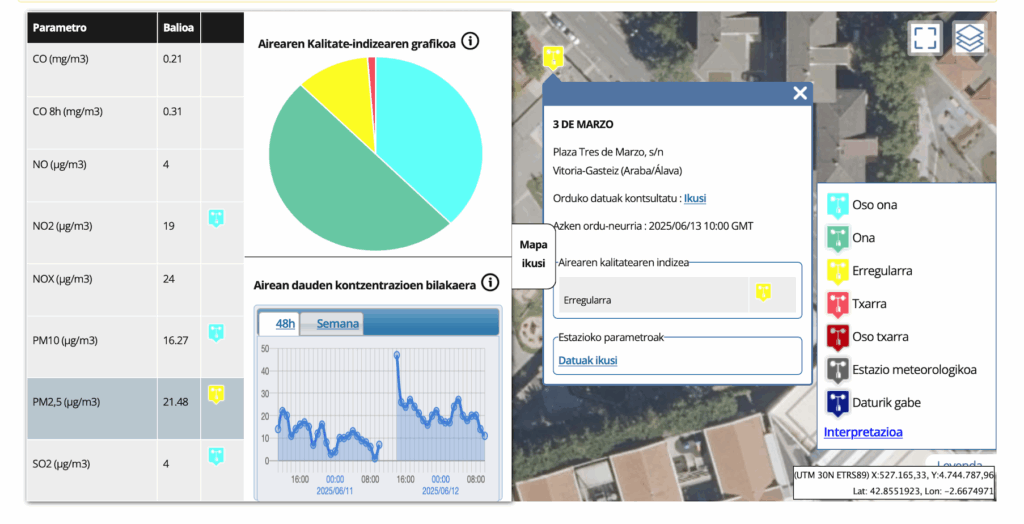Click the Oso txarra legend icon
This screenshot has height=524, width=1024.
point(838,337)
